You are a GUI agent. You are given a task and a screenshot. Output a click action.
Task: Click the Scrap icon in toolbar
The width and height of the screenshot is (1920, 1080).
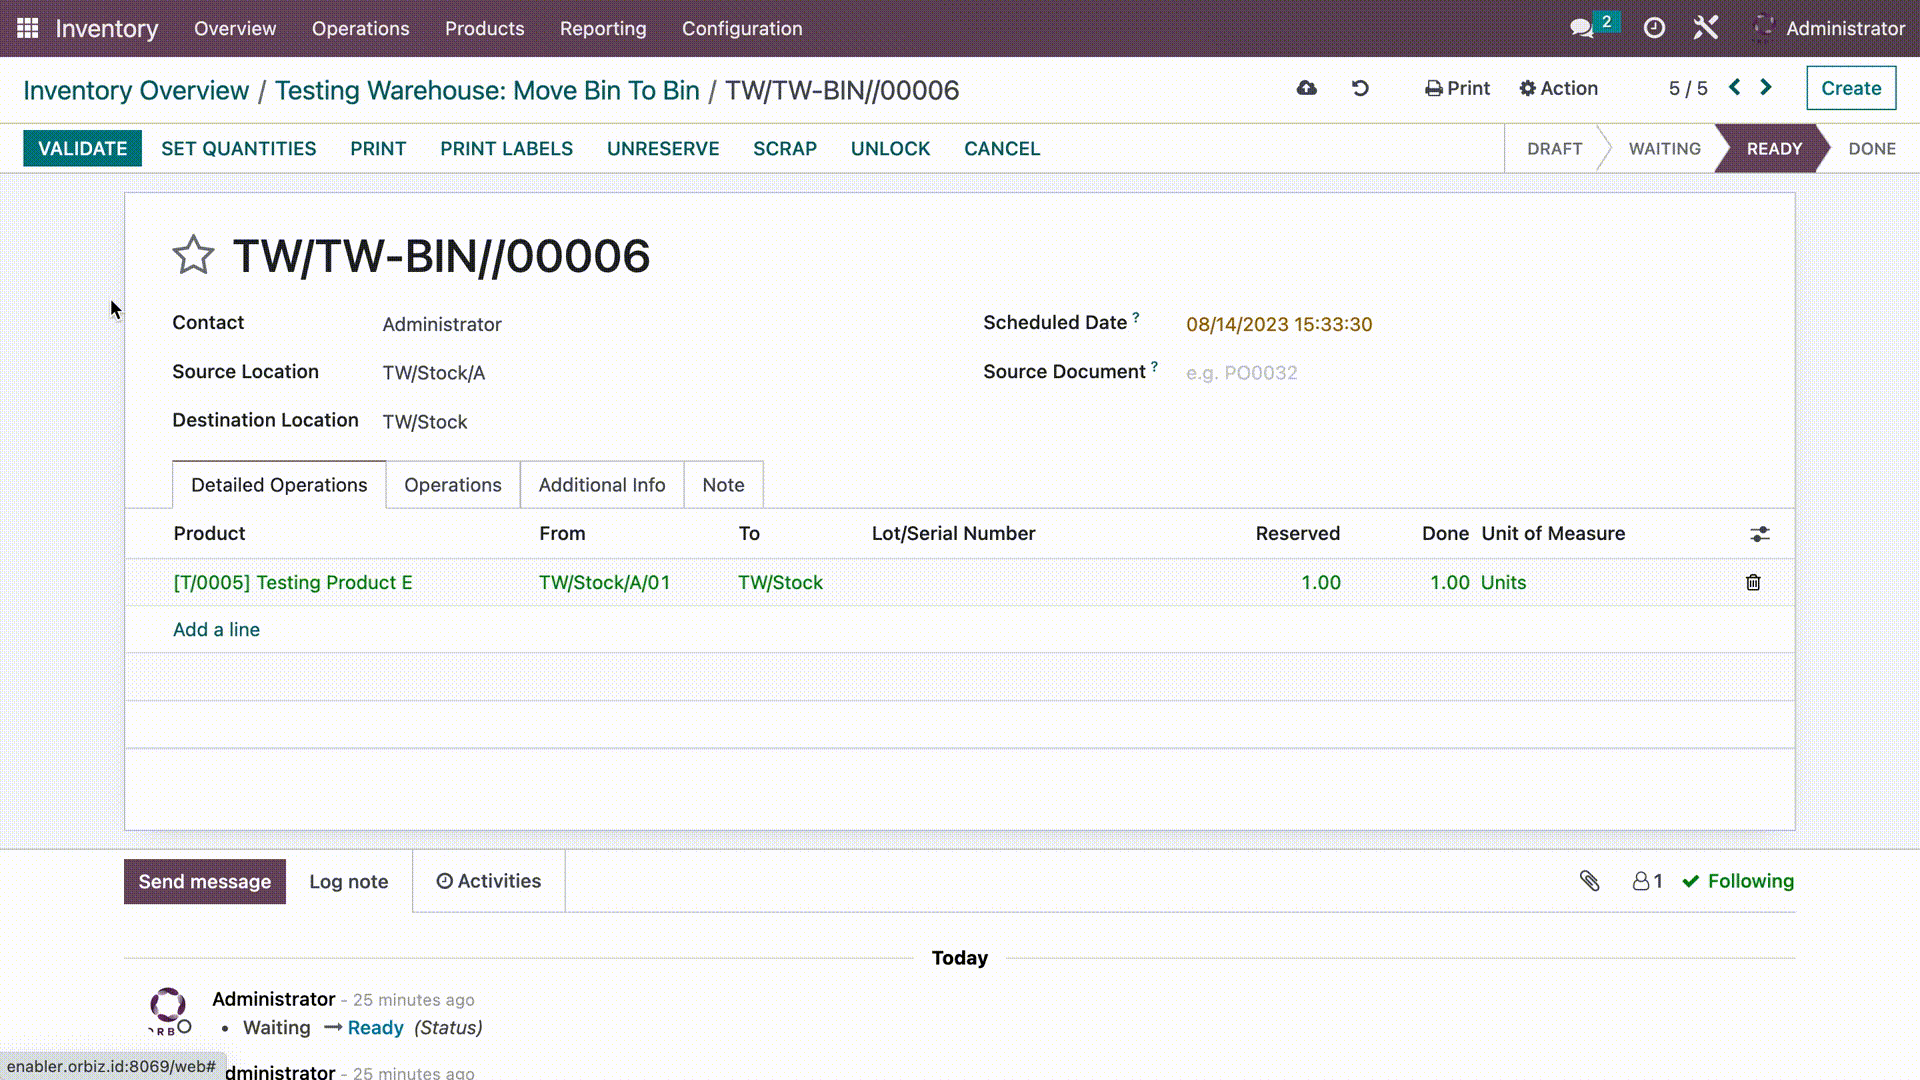[x=785, y=148]
